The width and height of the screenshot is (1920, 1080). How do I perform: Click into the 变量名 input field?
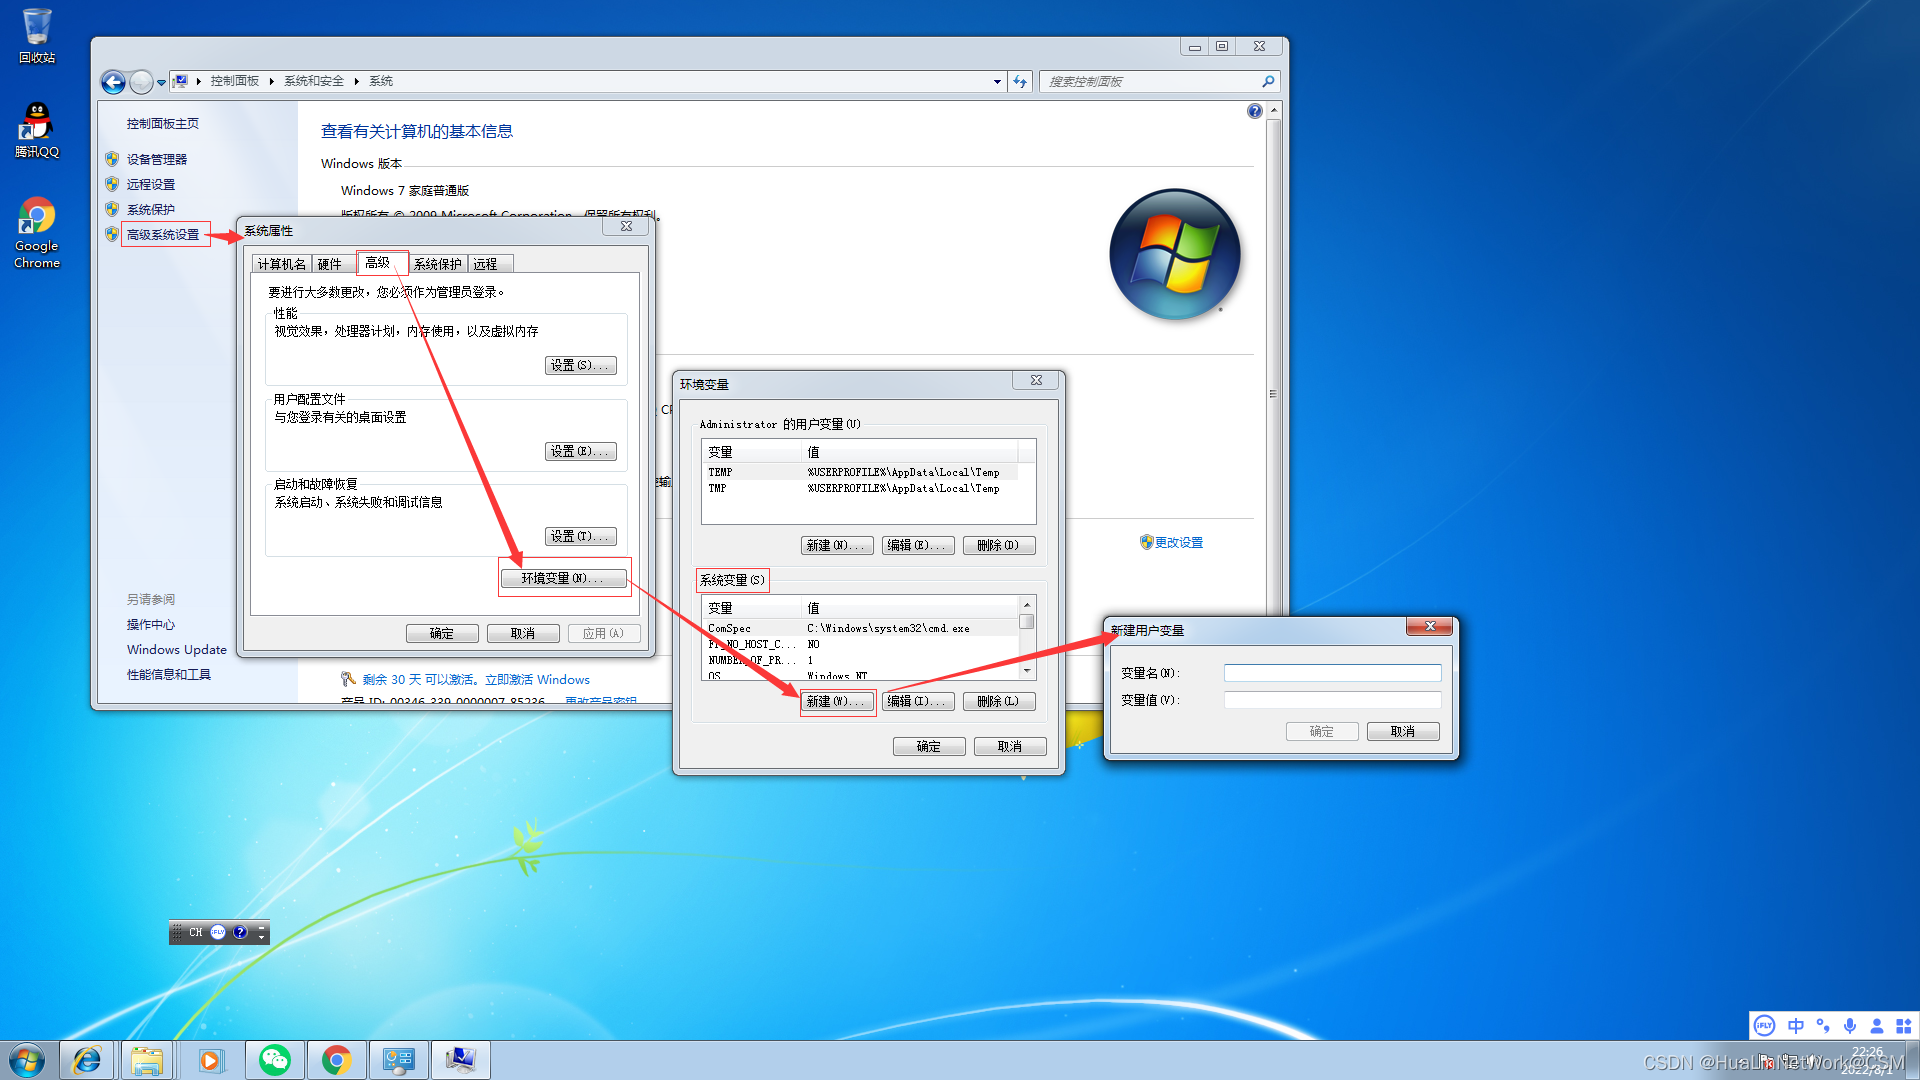tap(1332, 673)
